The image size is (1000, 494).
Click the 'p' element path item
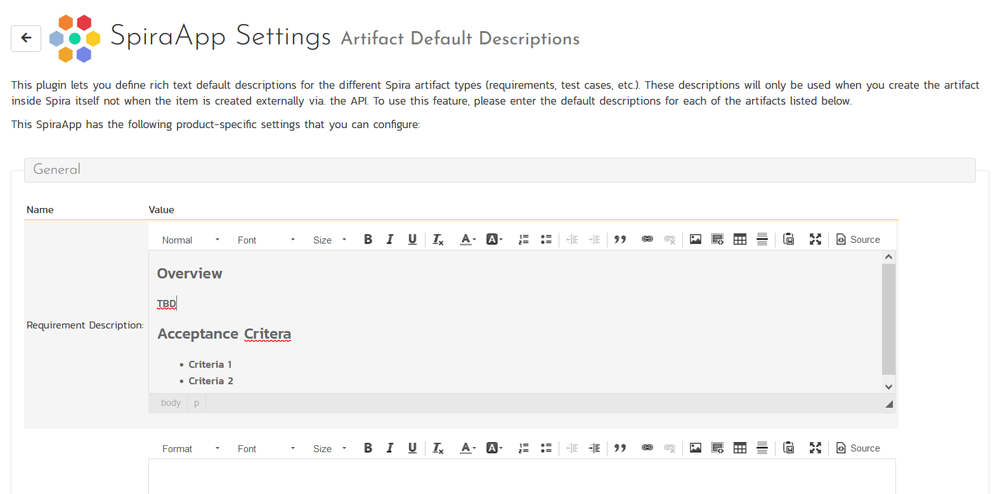point(196,403)
